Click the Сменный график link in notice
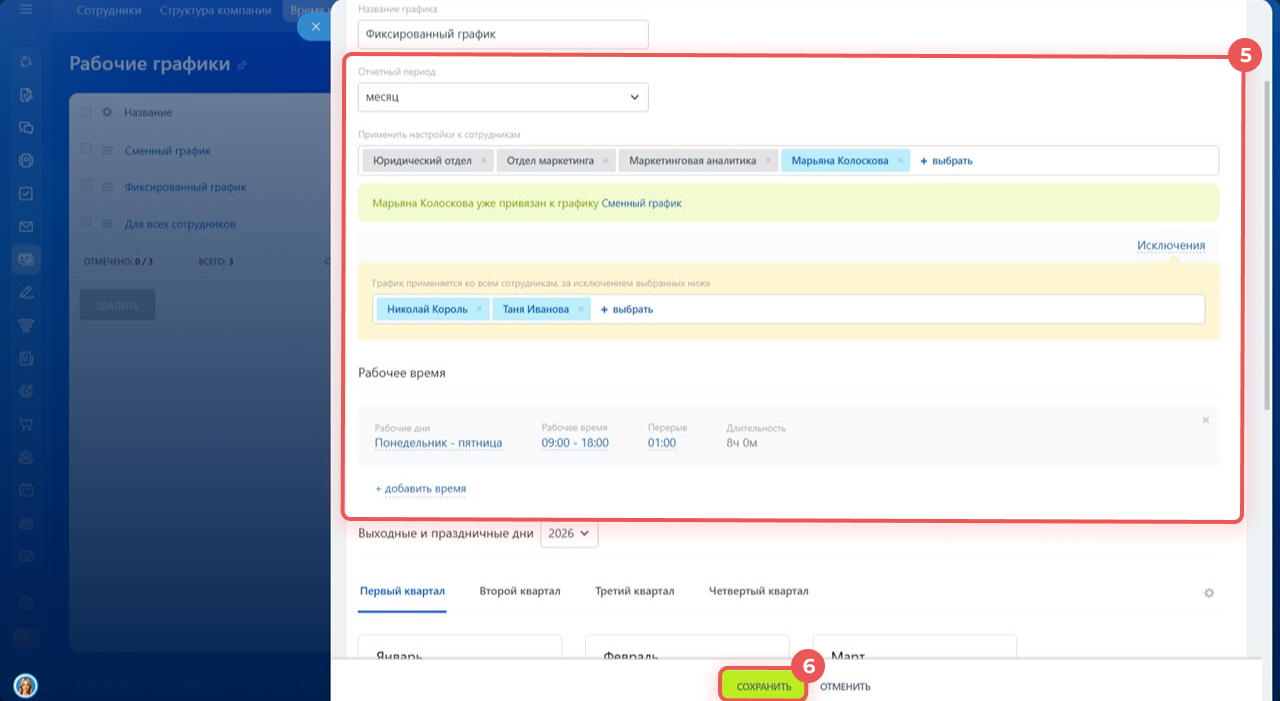Screen dimensions: 1280x701 641,203
